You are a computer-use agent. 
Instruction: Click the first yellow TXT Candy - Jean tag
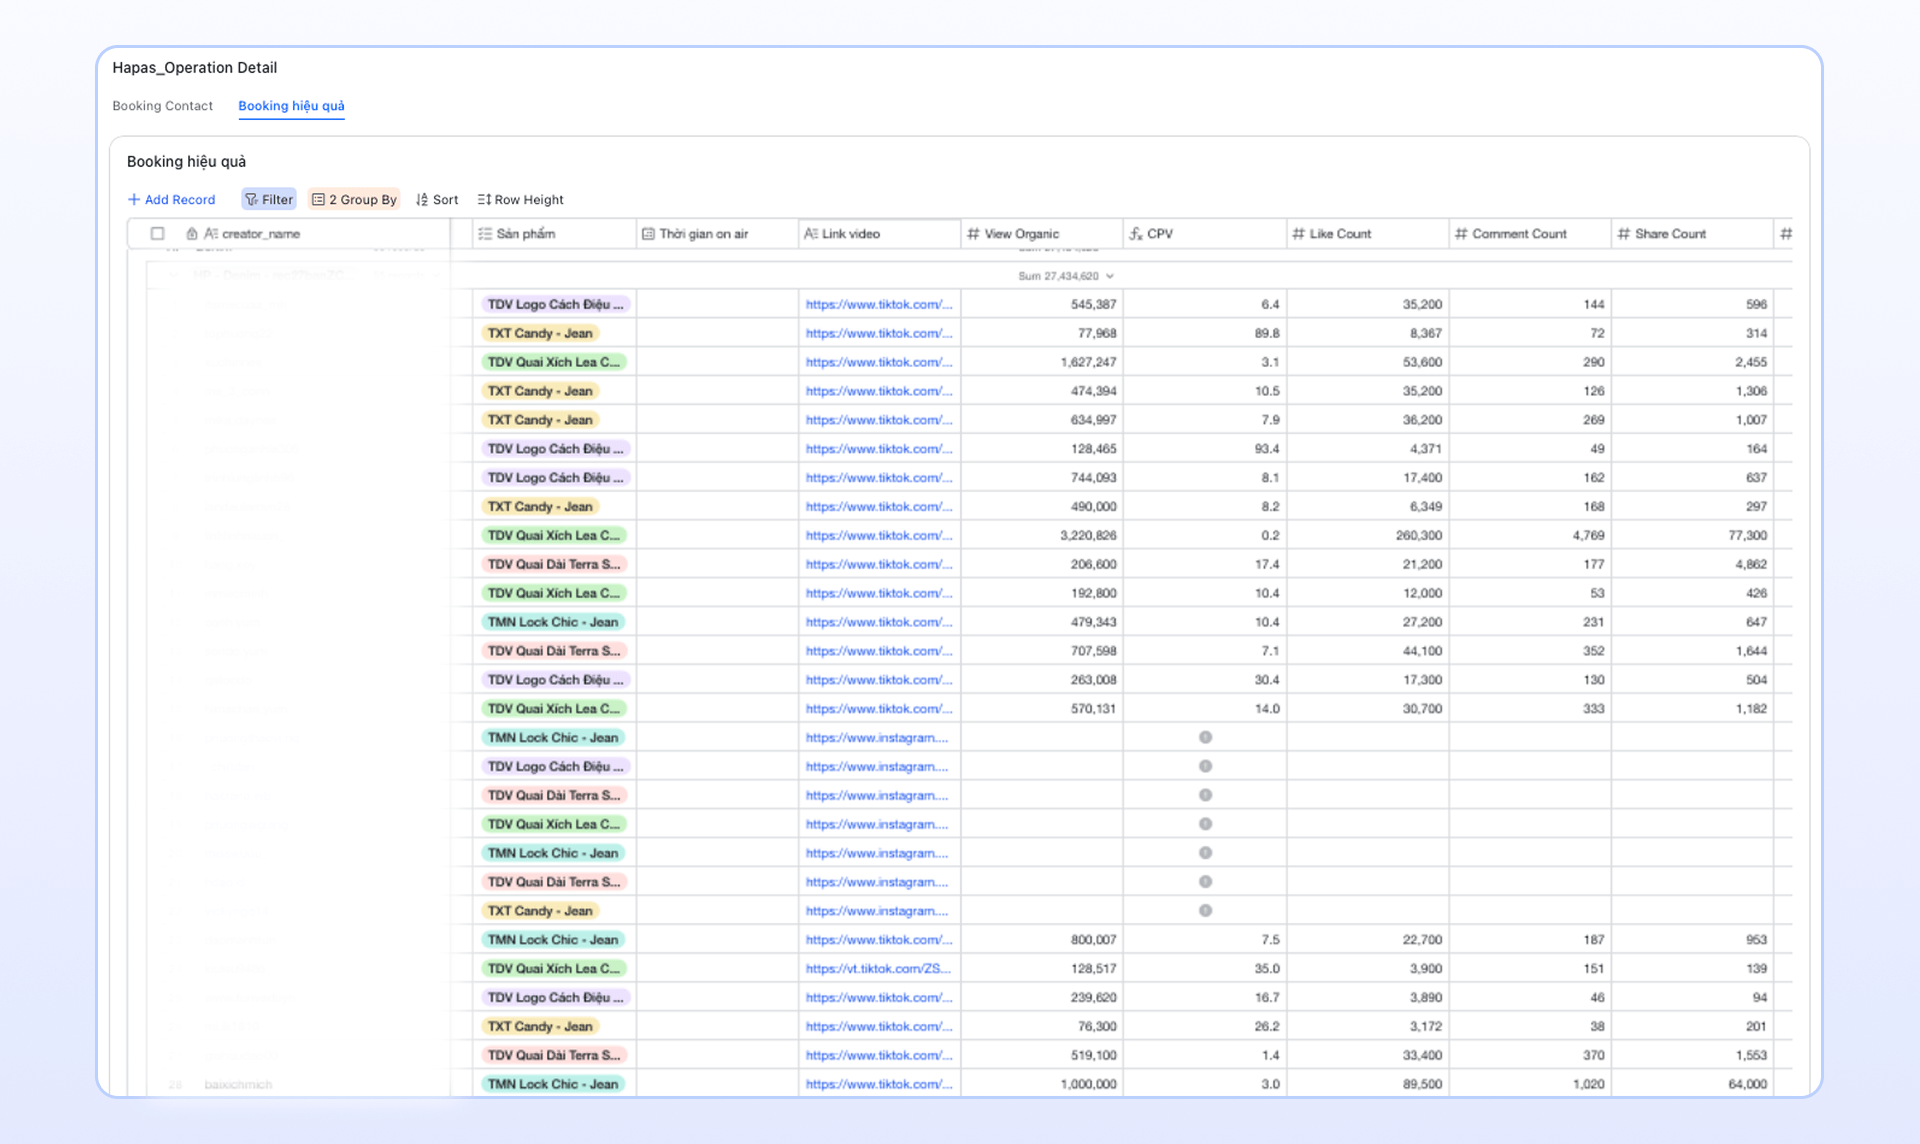click(x=540, y=333)
